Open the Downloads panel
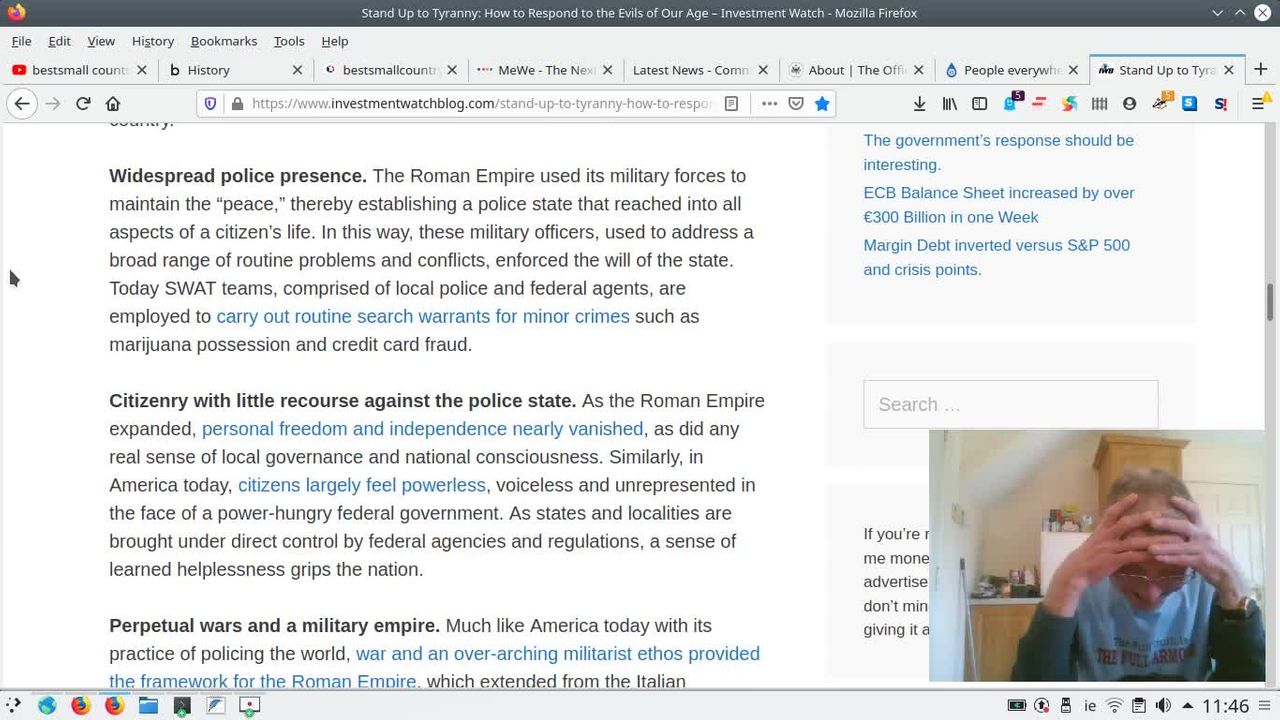The width and height of the screenshot is (1280, 720). point(919,104)
